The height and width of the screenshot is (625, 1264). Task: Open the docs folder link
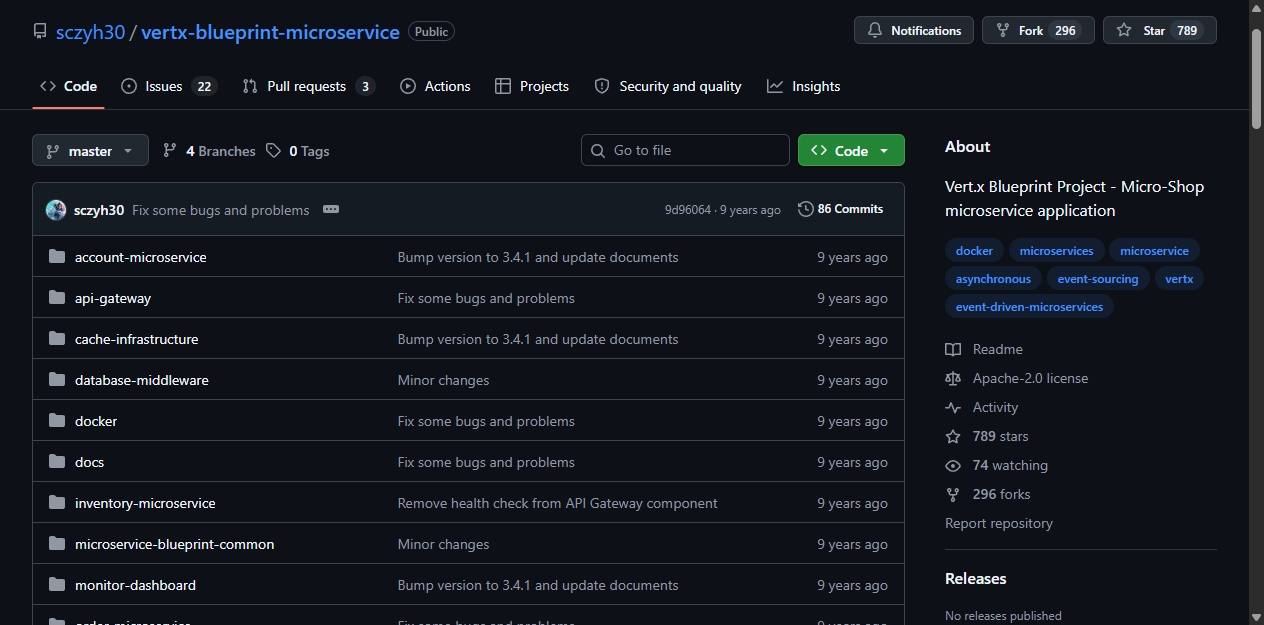89,462
